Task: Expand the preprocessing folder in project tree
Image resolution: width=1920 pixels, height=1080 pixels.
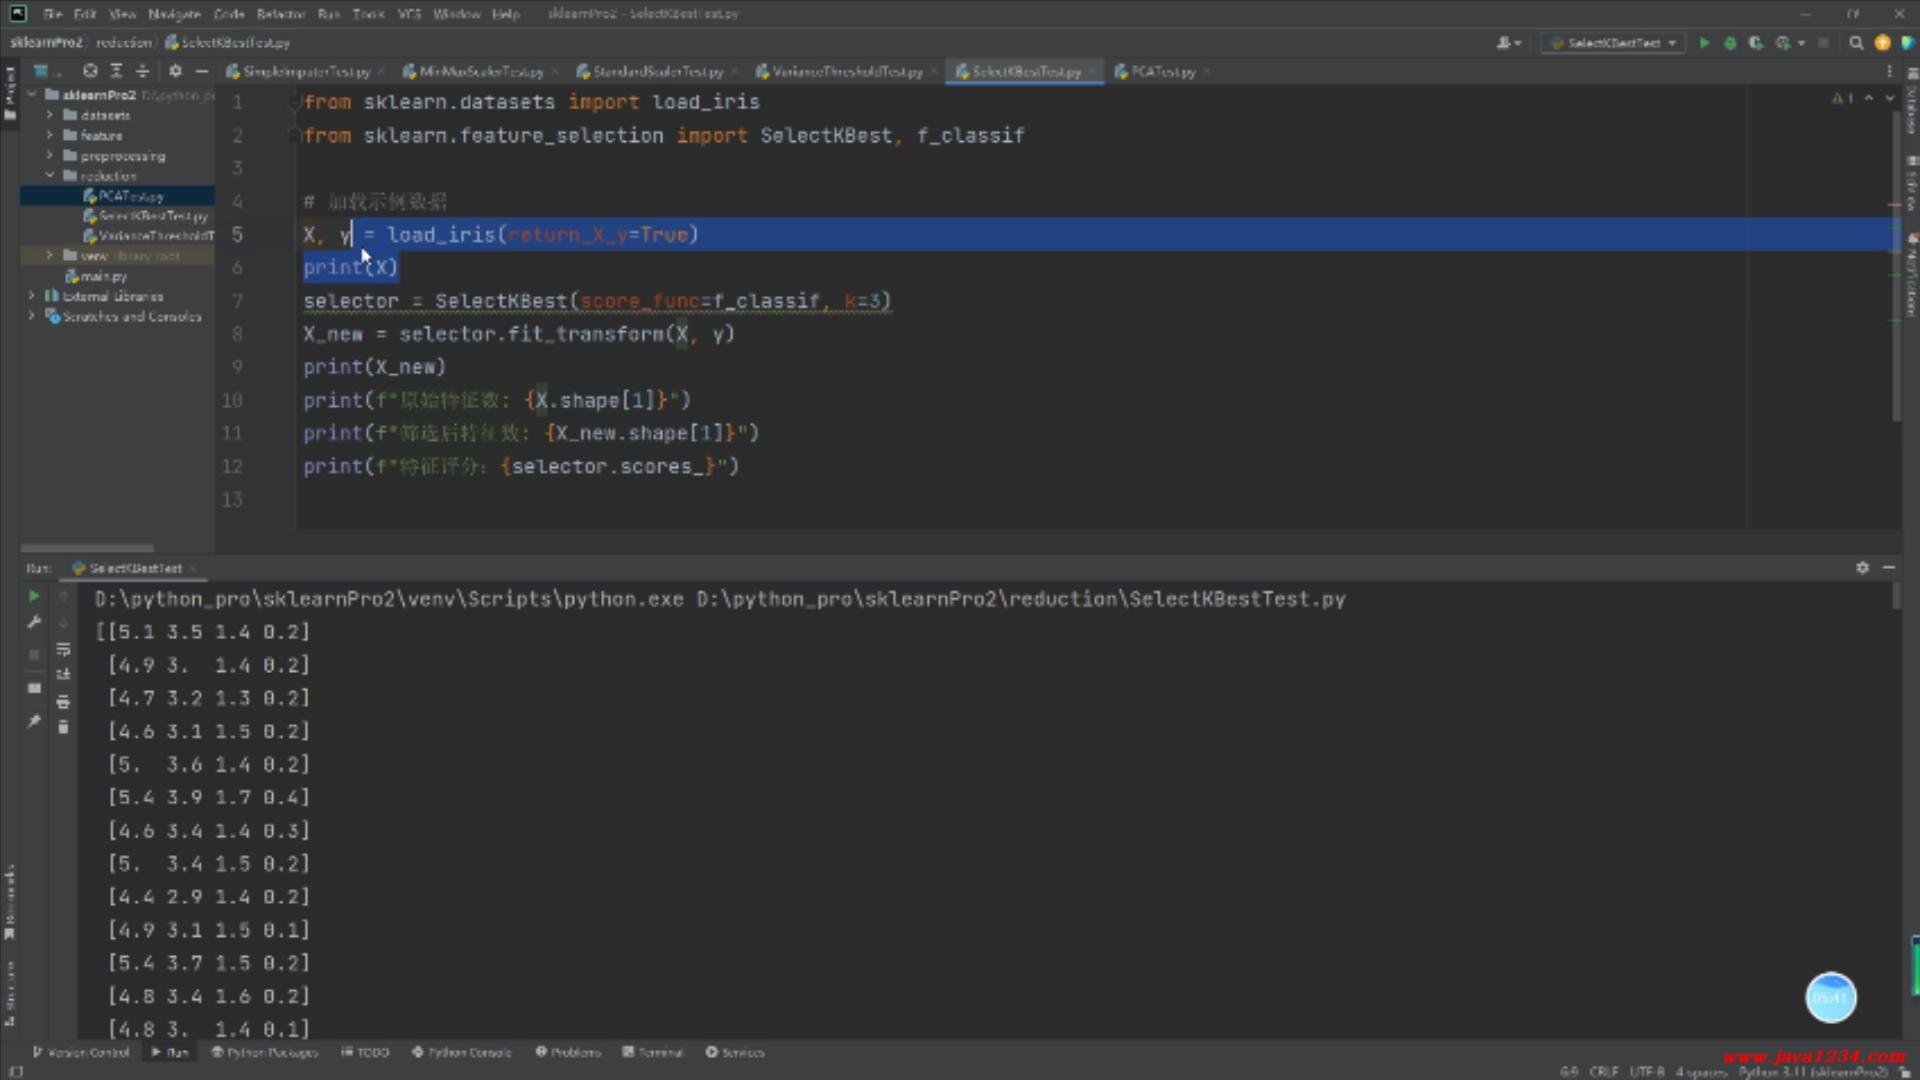Action: click(49, 155)
